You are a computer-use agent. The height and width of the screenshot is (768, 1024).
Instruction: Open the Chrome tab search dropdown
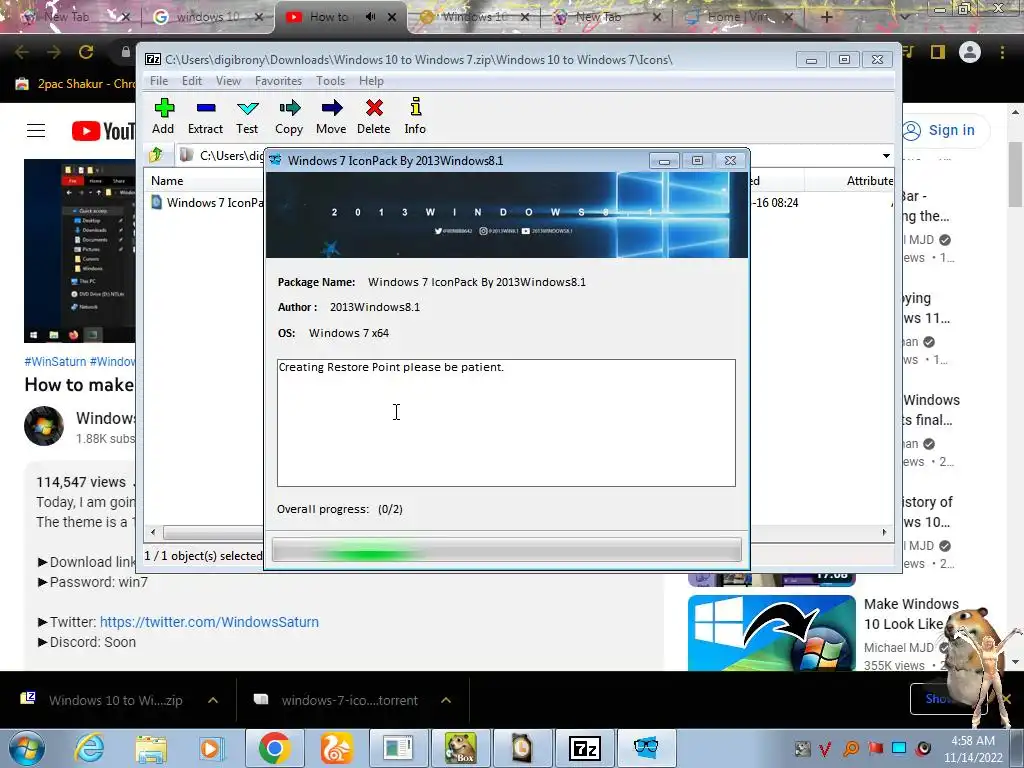pos(904,17)
